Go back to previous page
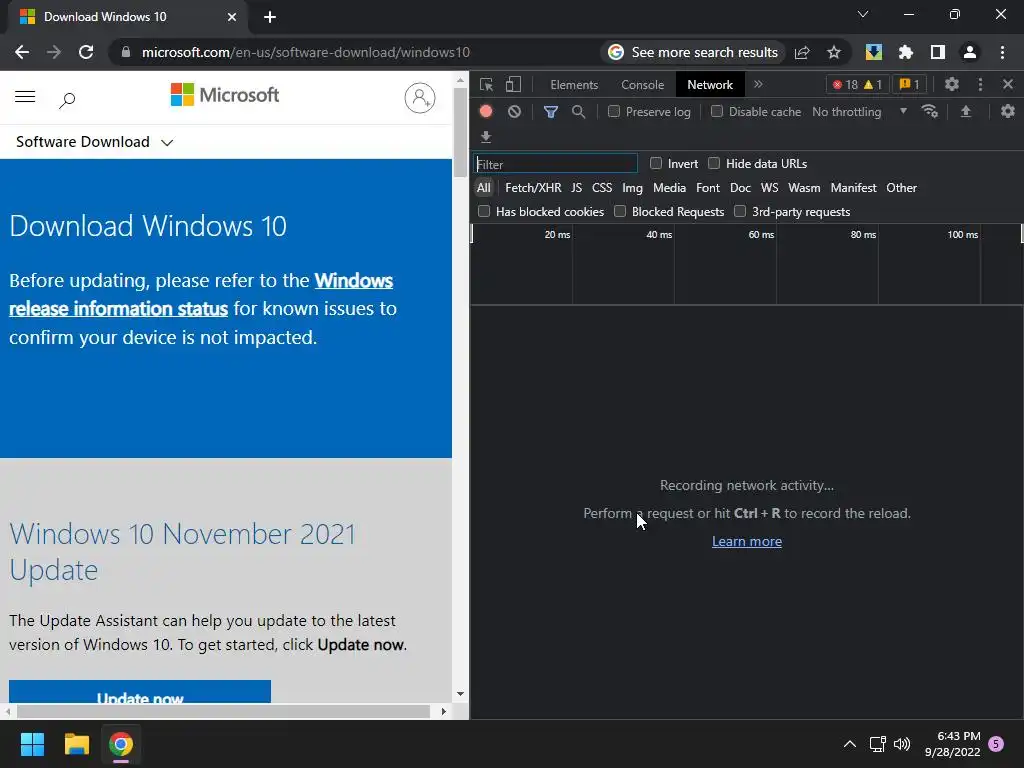 click(x=22, y=52)
